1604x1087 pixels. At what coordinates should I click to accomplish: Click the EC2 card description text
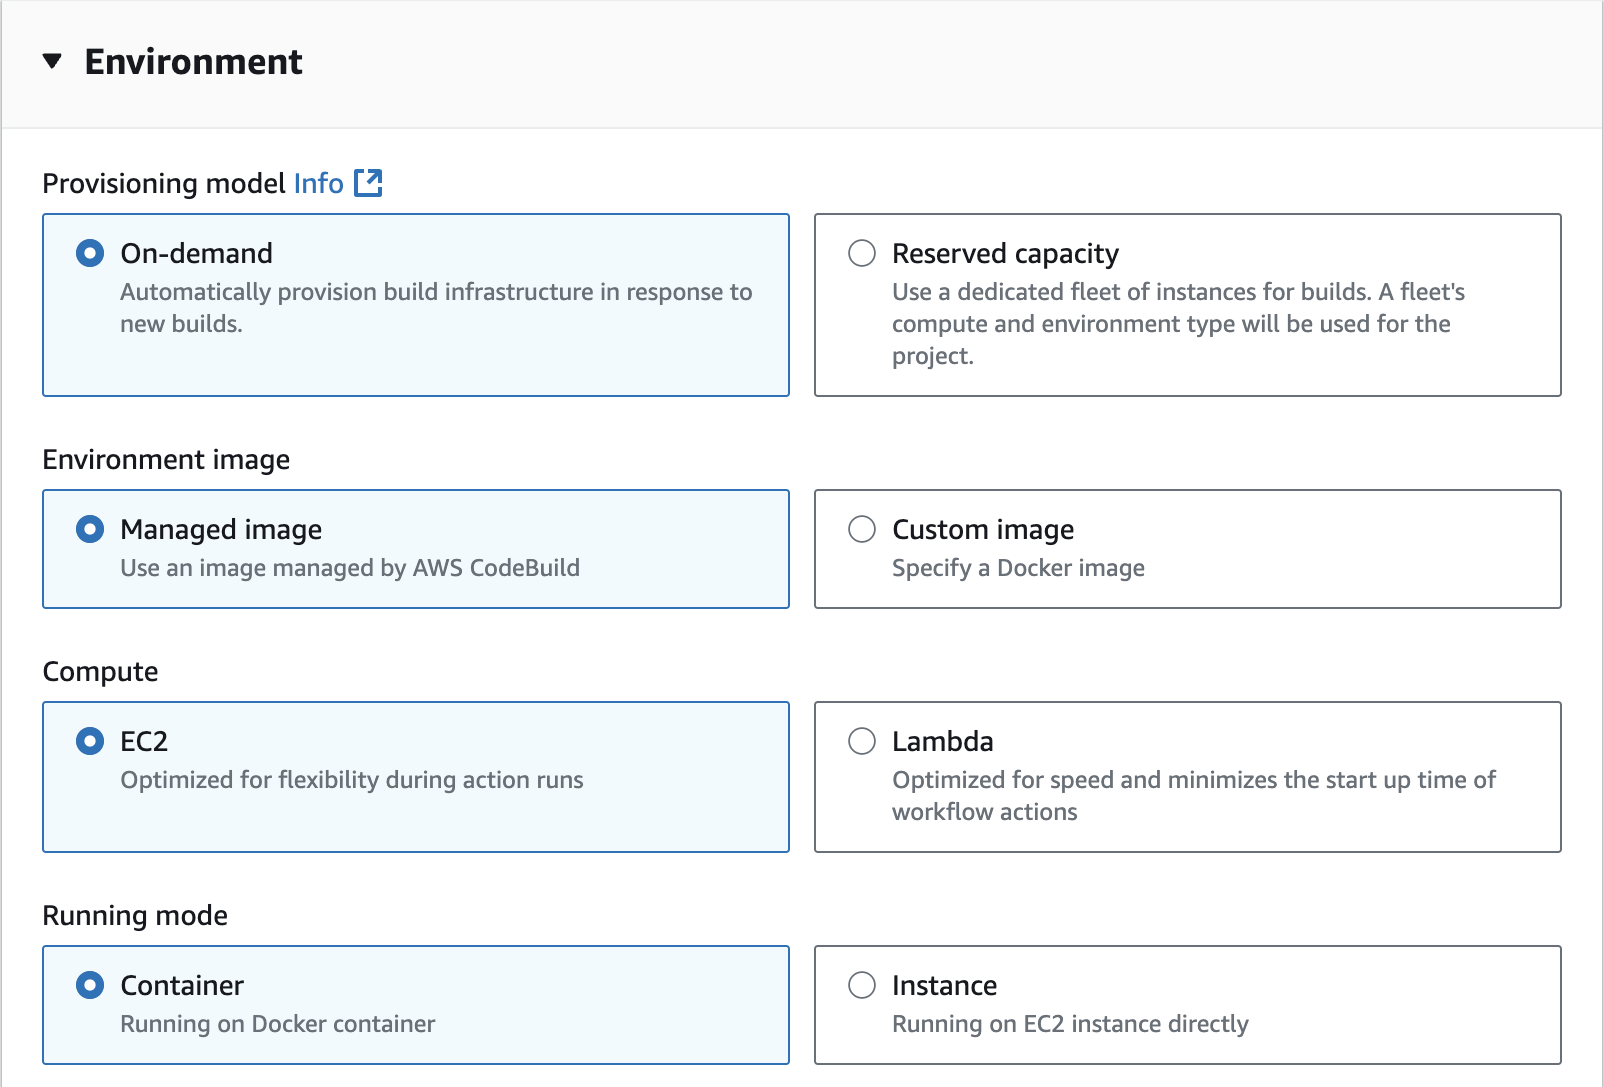(352, 780)
